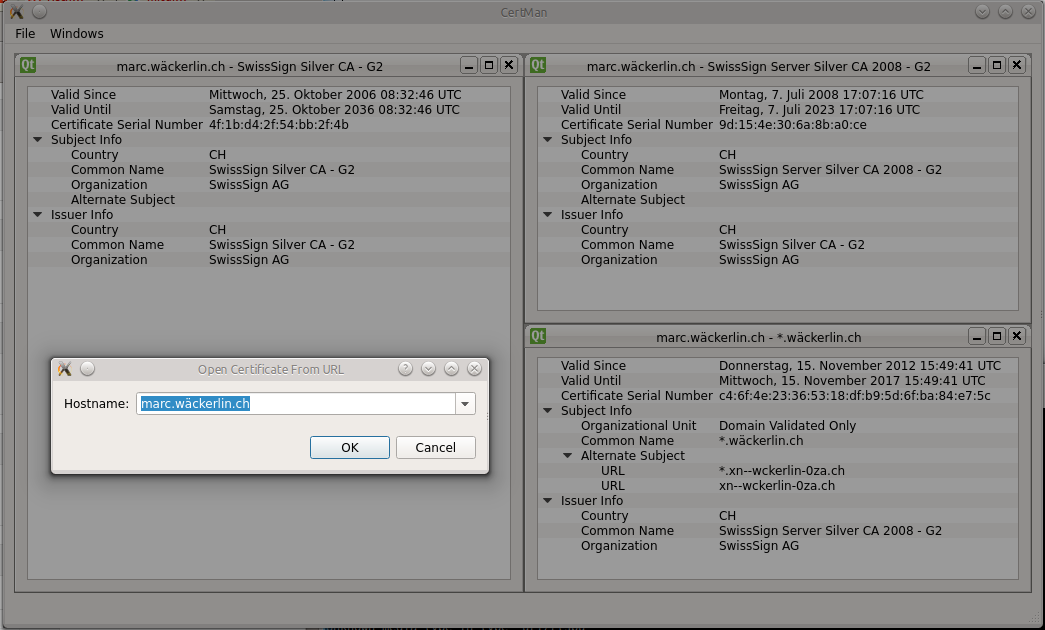Collapse Subject Info in Server Silver CA 2008 window
The width and height of the screenshot is (1045, 630).
548,140
